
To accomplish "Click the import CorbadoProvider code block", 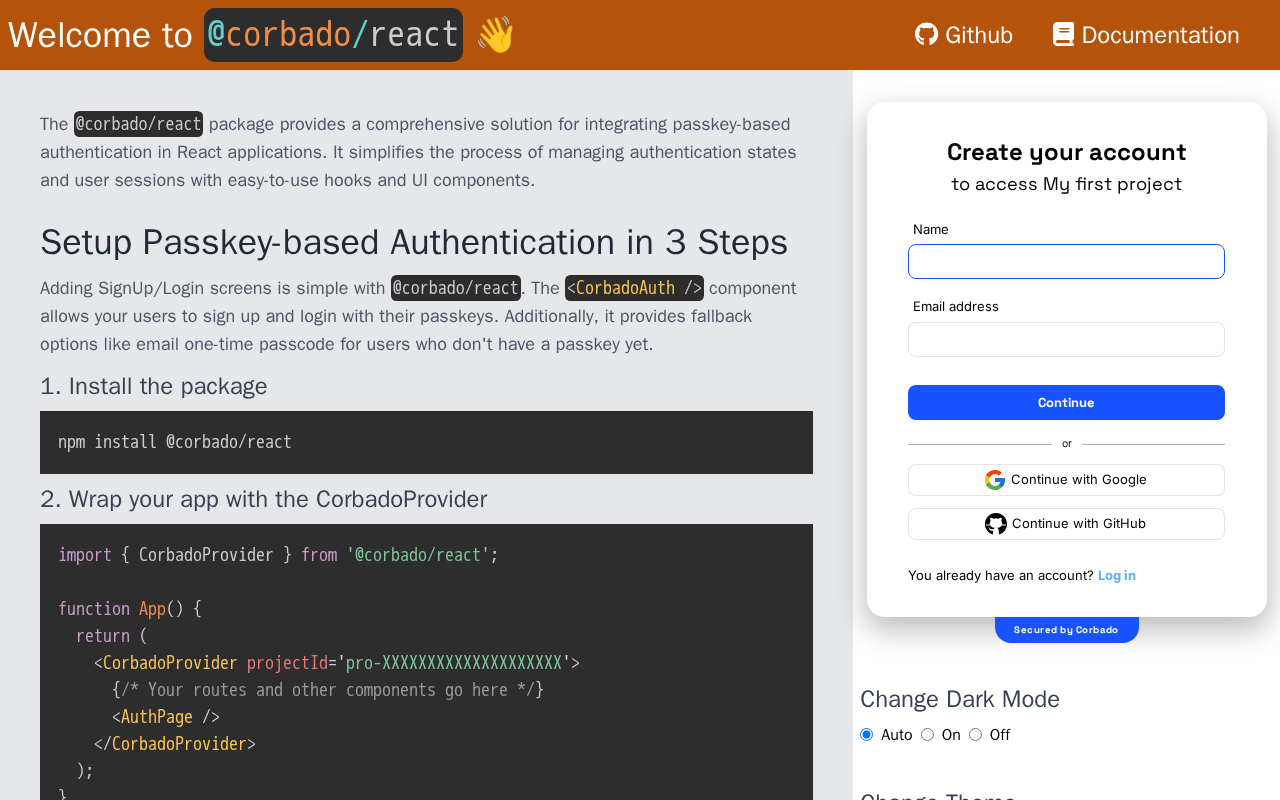I will 426,660.
